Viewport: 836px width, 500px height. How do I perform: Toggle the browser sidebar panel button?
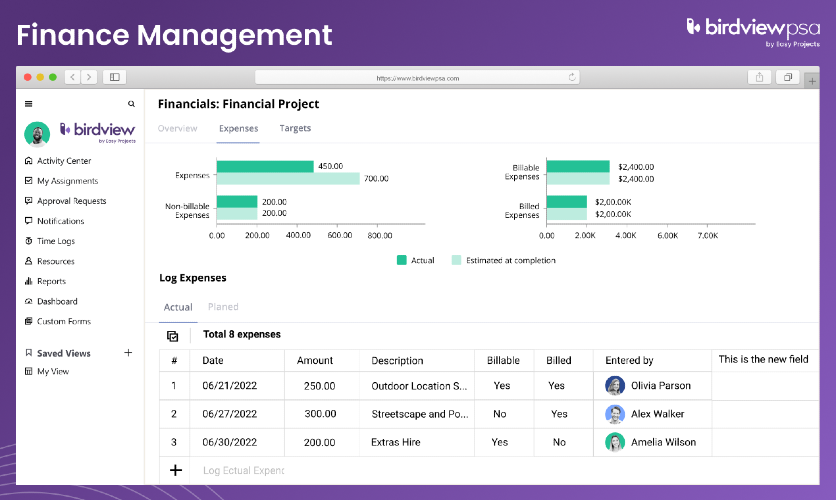(115, 77)
